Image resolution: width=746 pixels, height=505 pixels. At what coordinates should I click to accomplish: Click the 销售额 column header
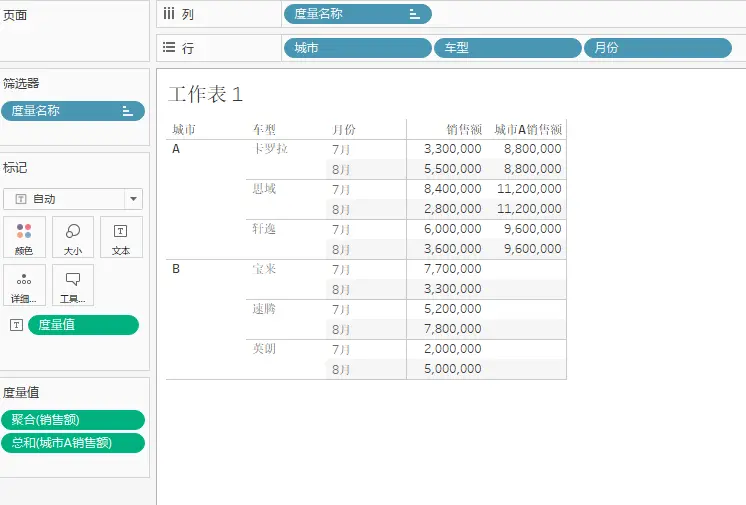464,129
